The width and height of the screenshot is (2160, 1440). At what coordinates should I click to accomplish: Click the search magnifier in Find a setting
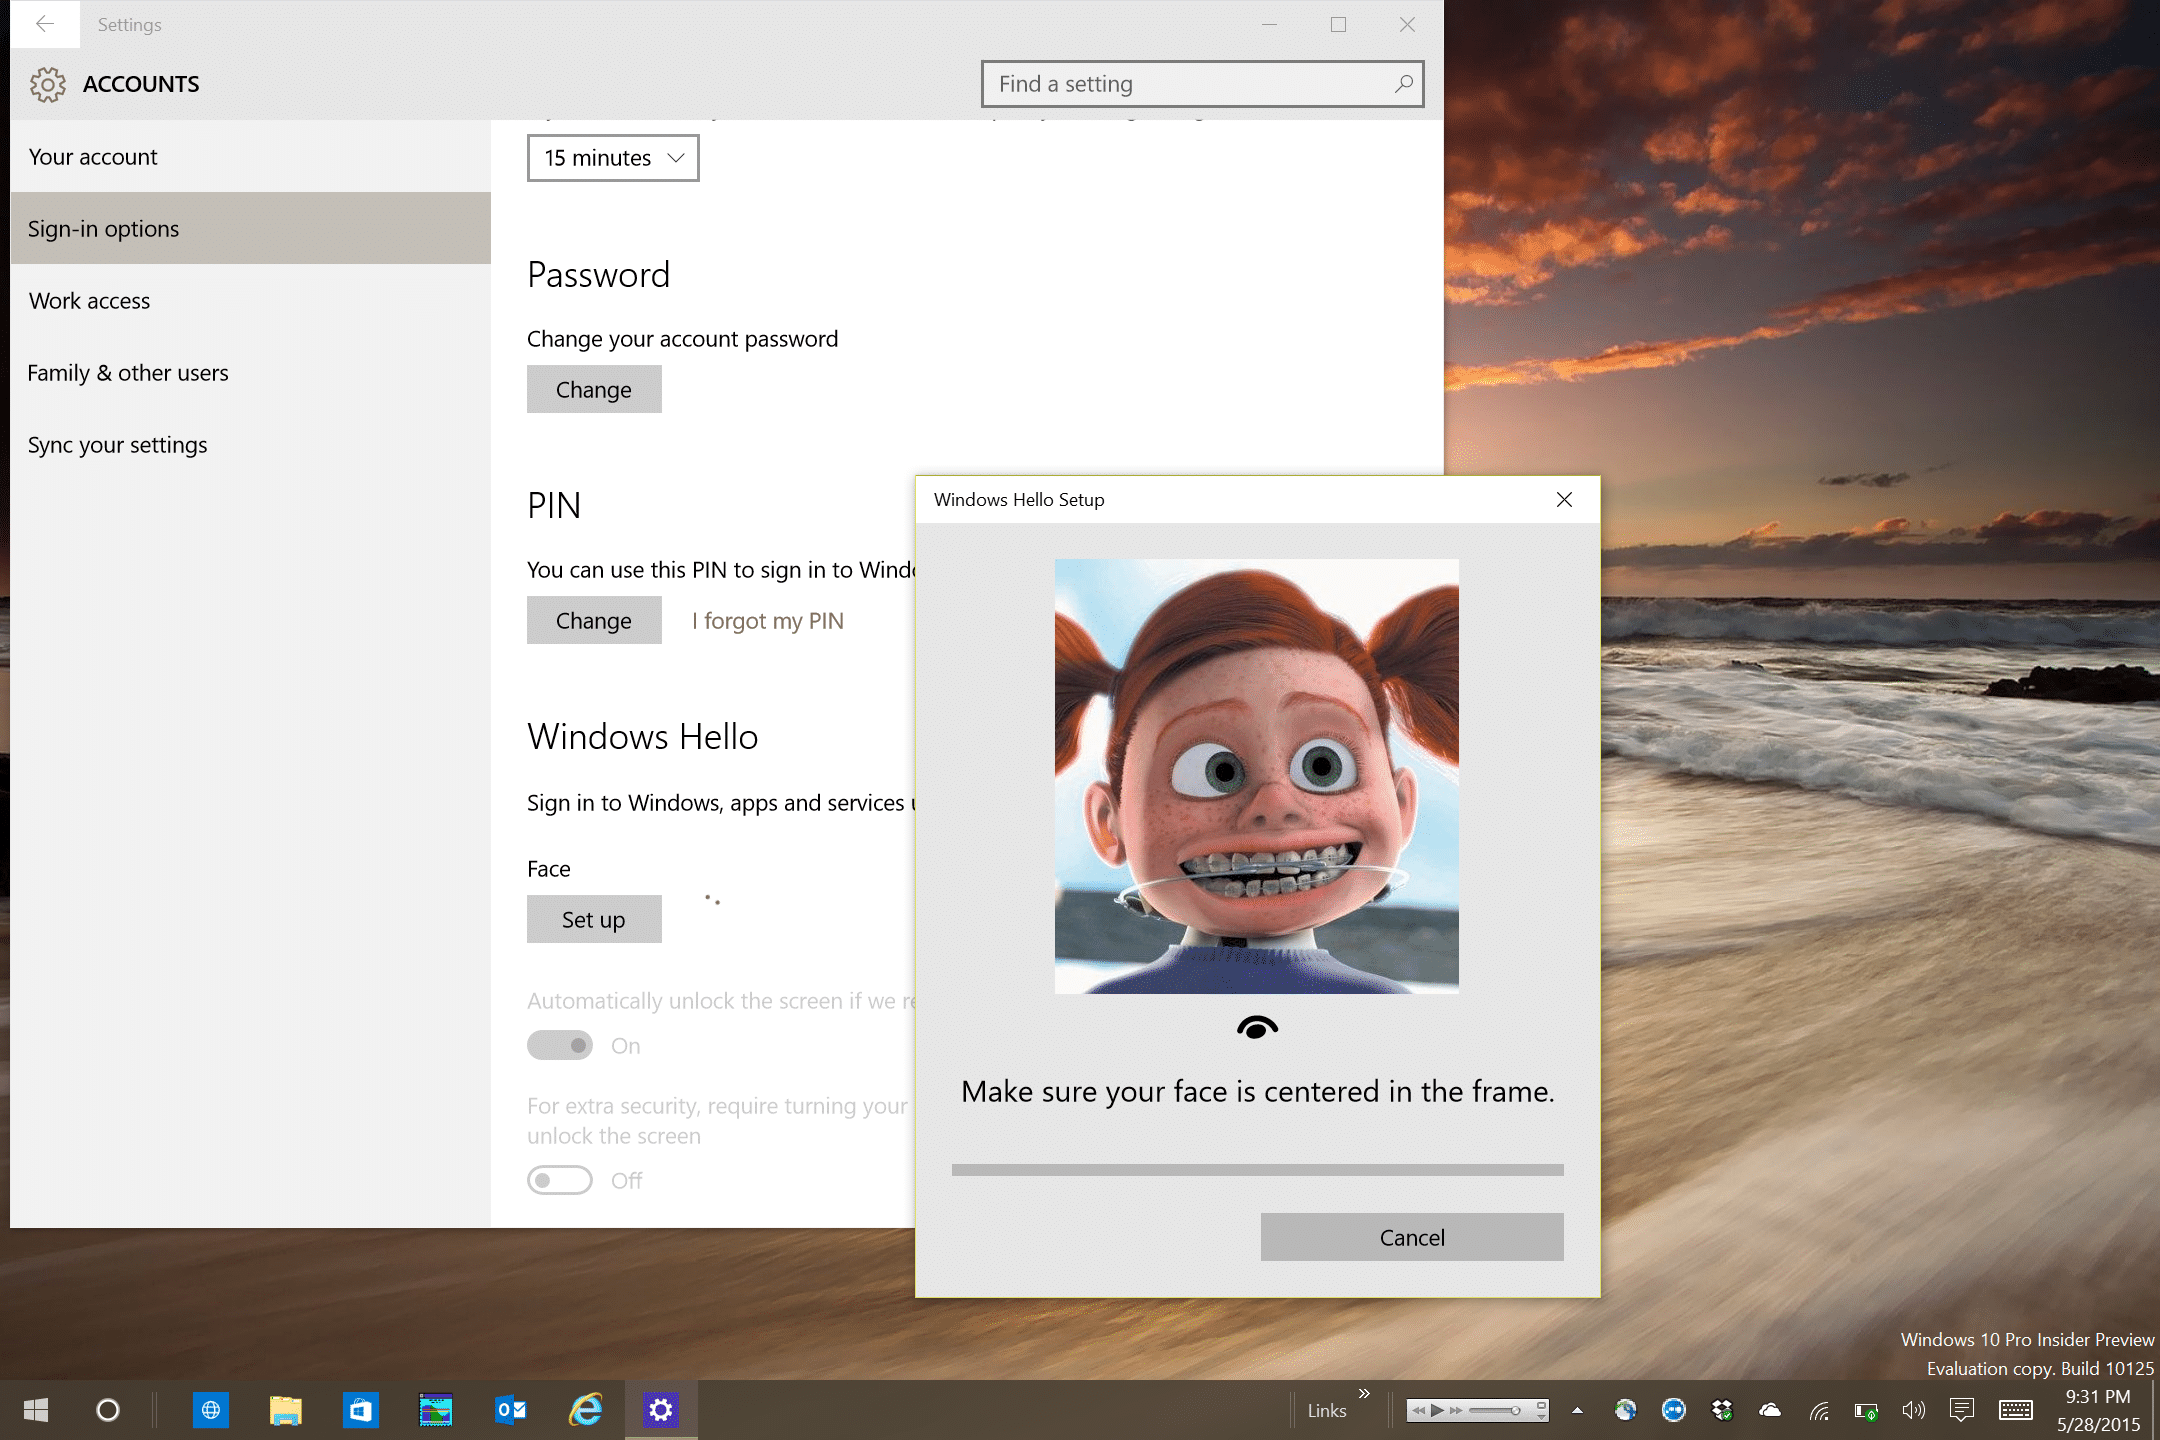[x=1403, y=84]
